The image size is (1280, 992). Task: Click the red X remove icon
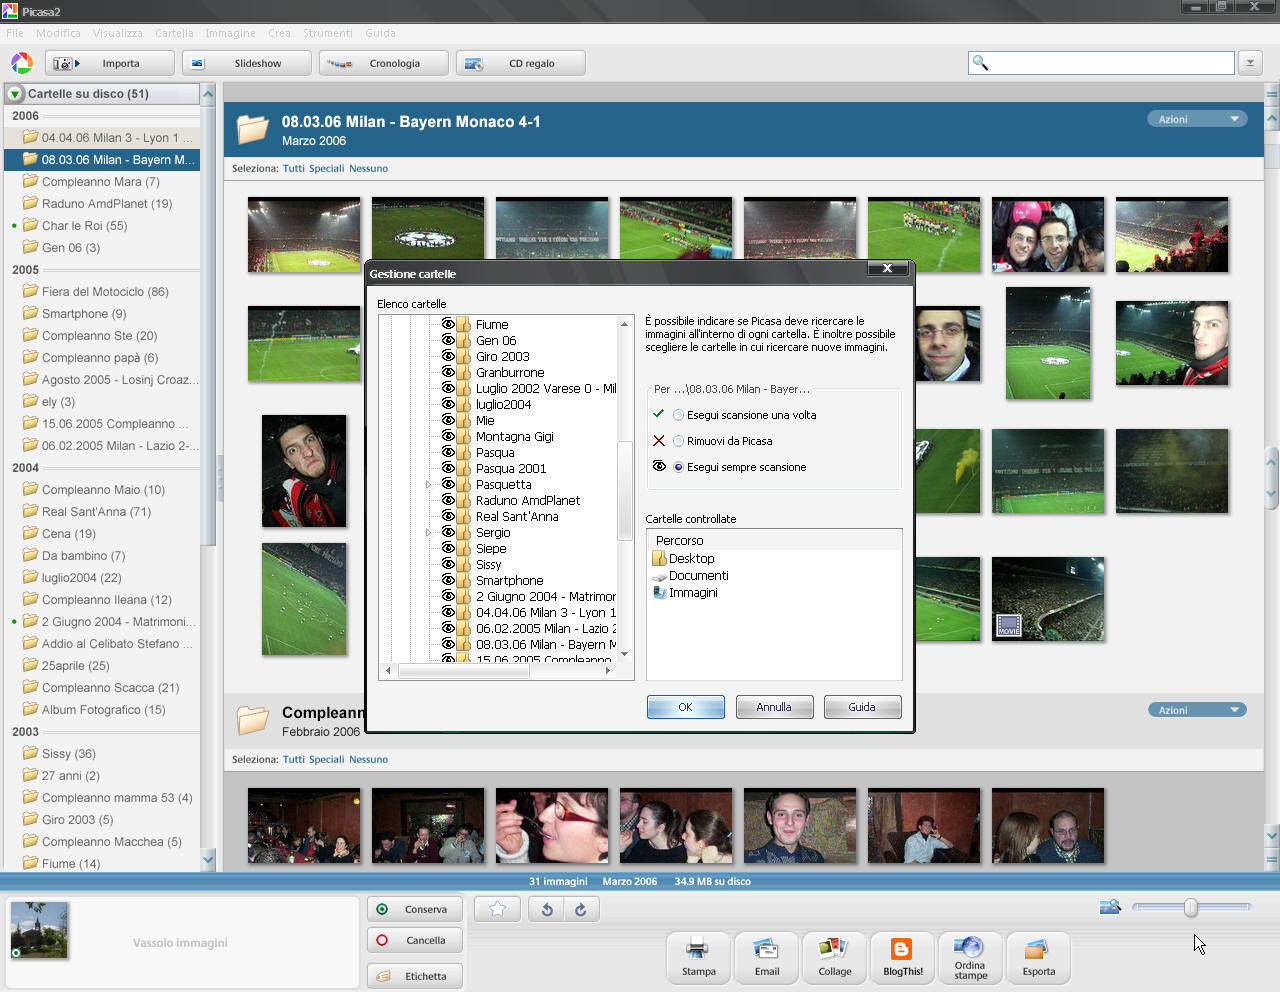click(658, 440)
